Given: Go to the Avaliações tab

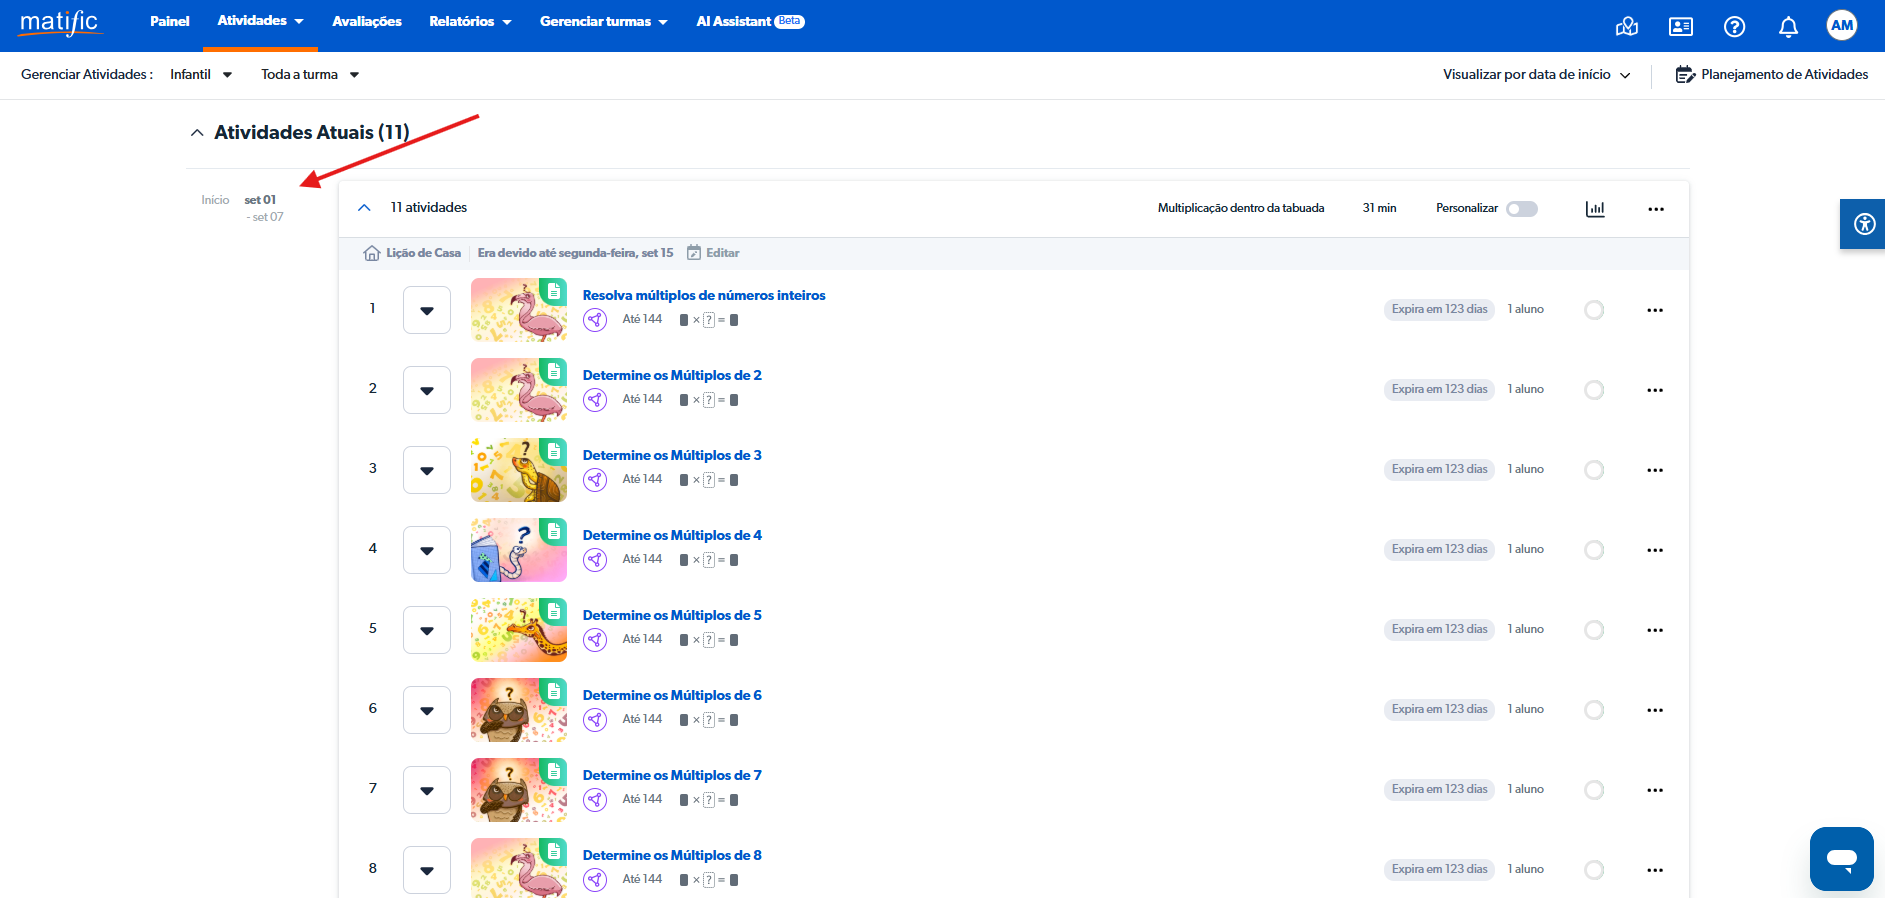Looking at the screenshot, I should [366, 21].
